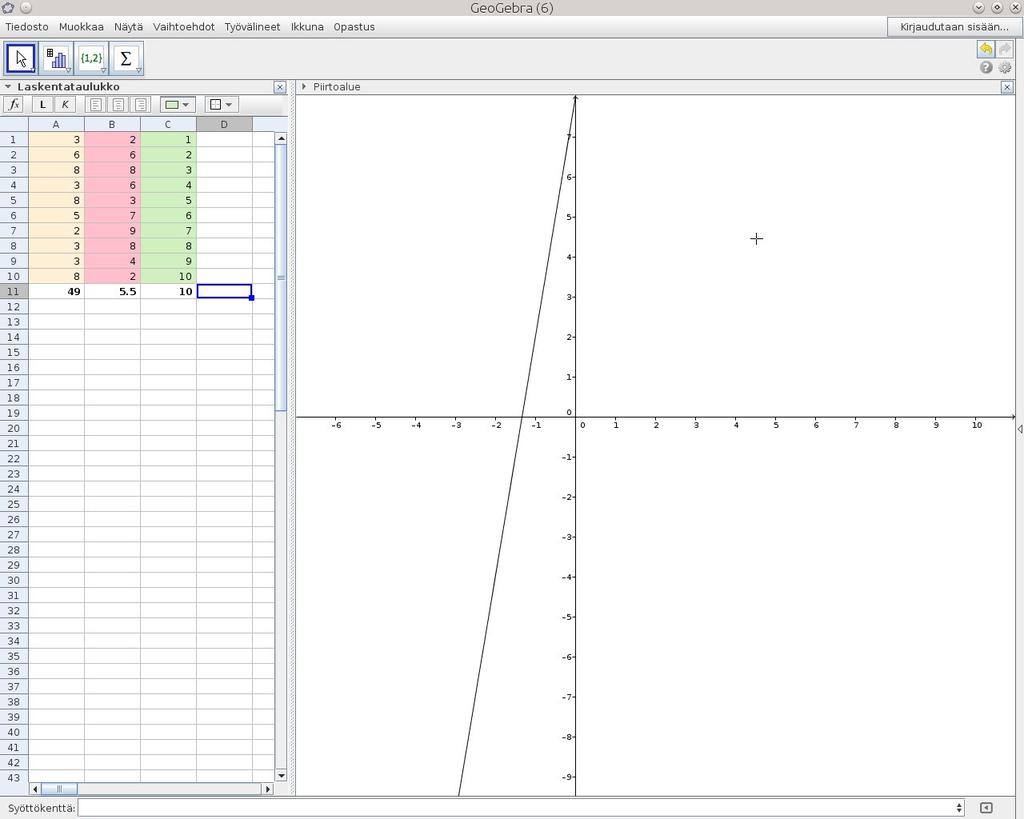
Task: Open the Muokkaa menu
Action: [x=81, y=27]
